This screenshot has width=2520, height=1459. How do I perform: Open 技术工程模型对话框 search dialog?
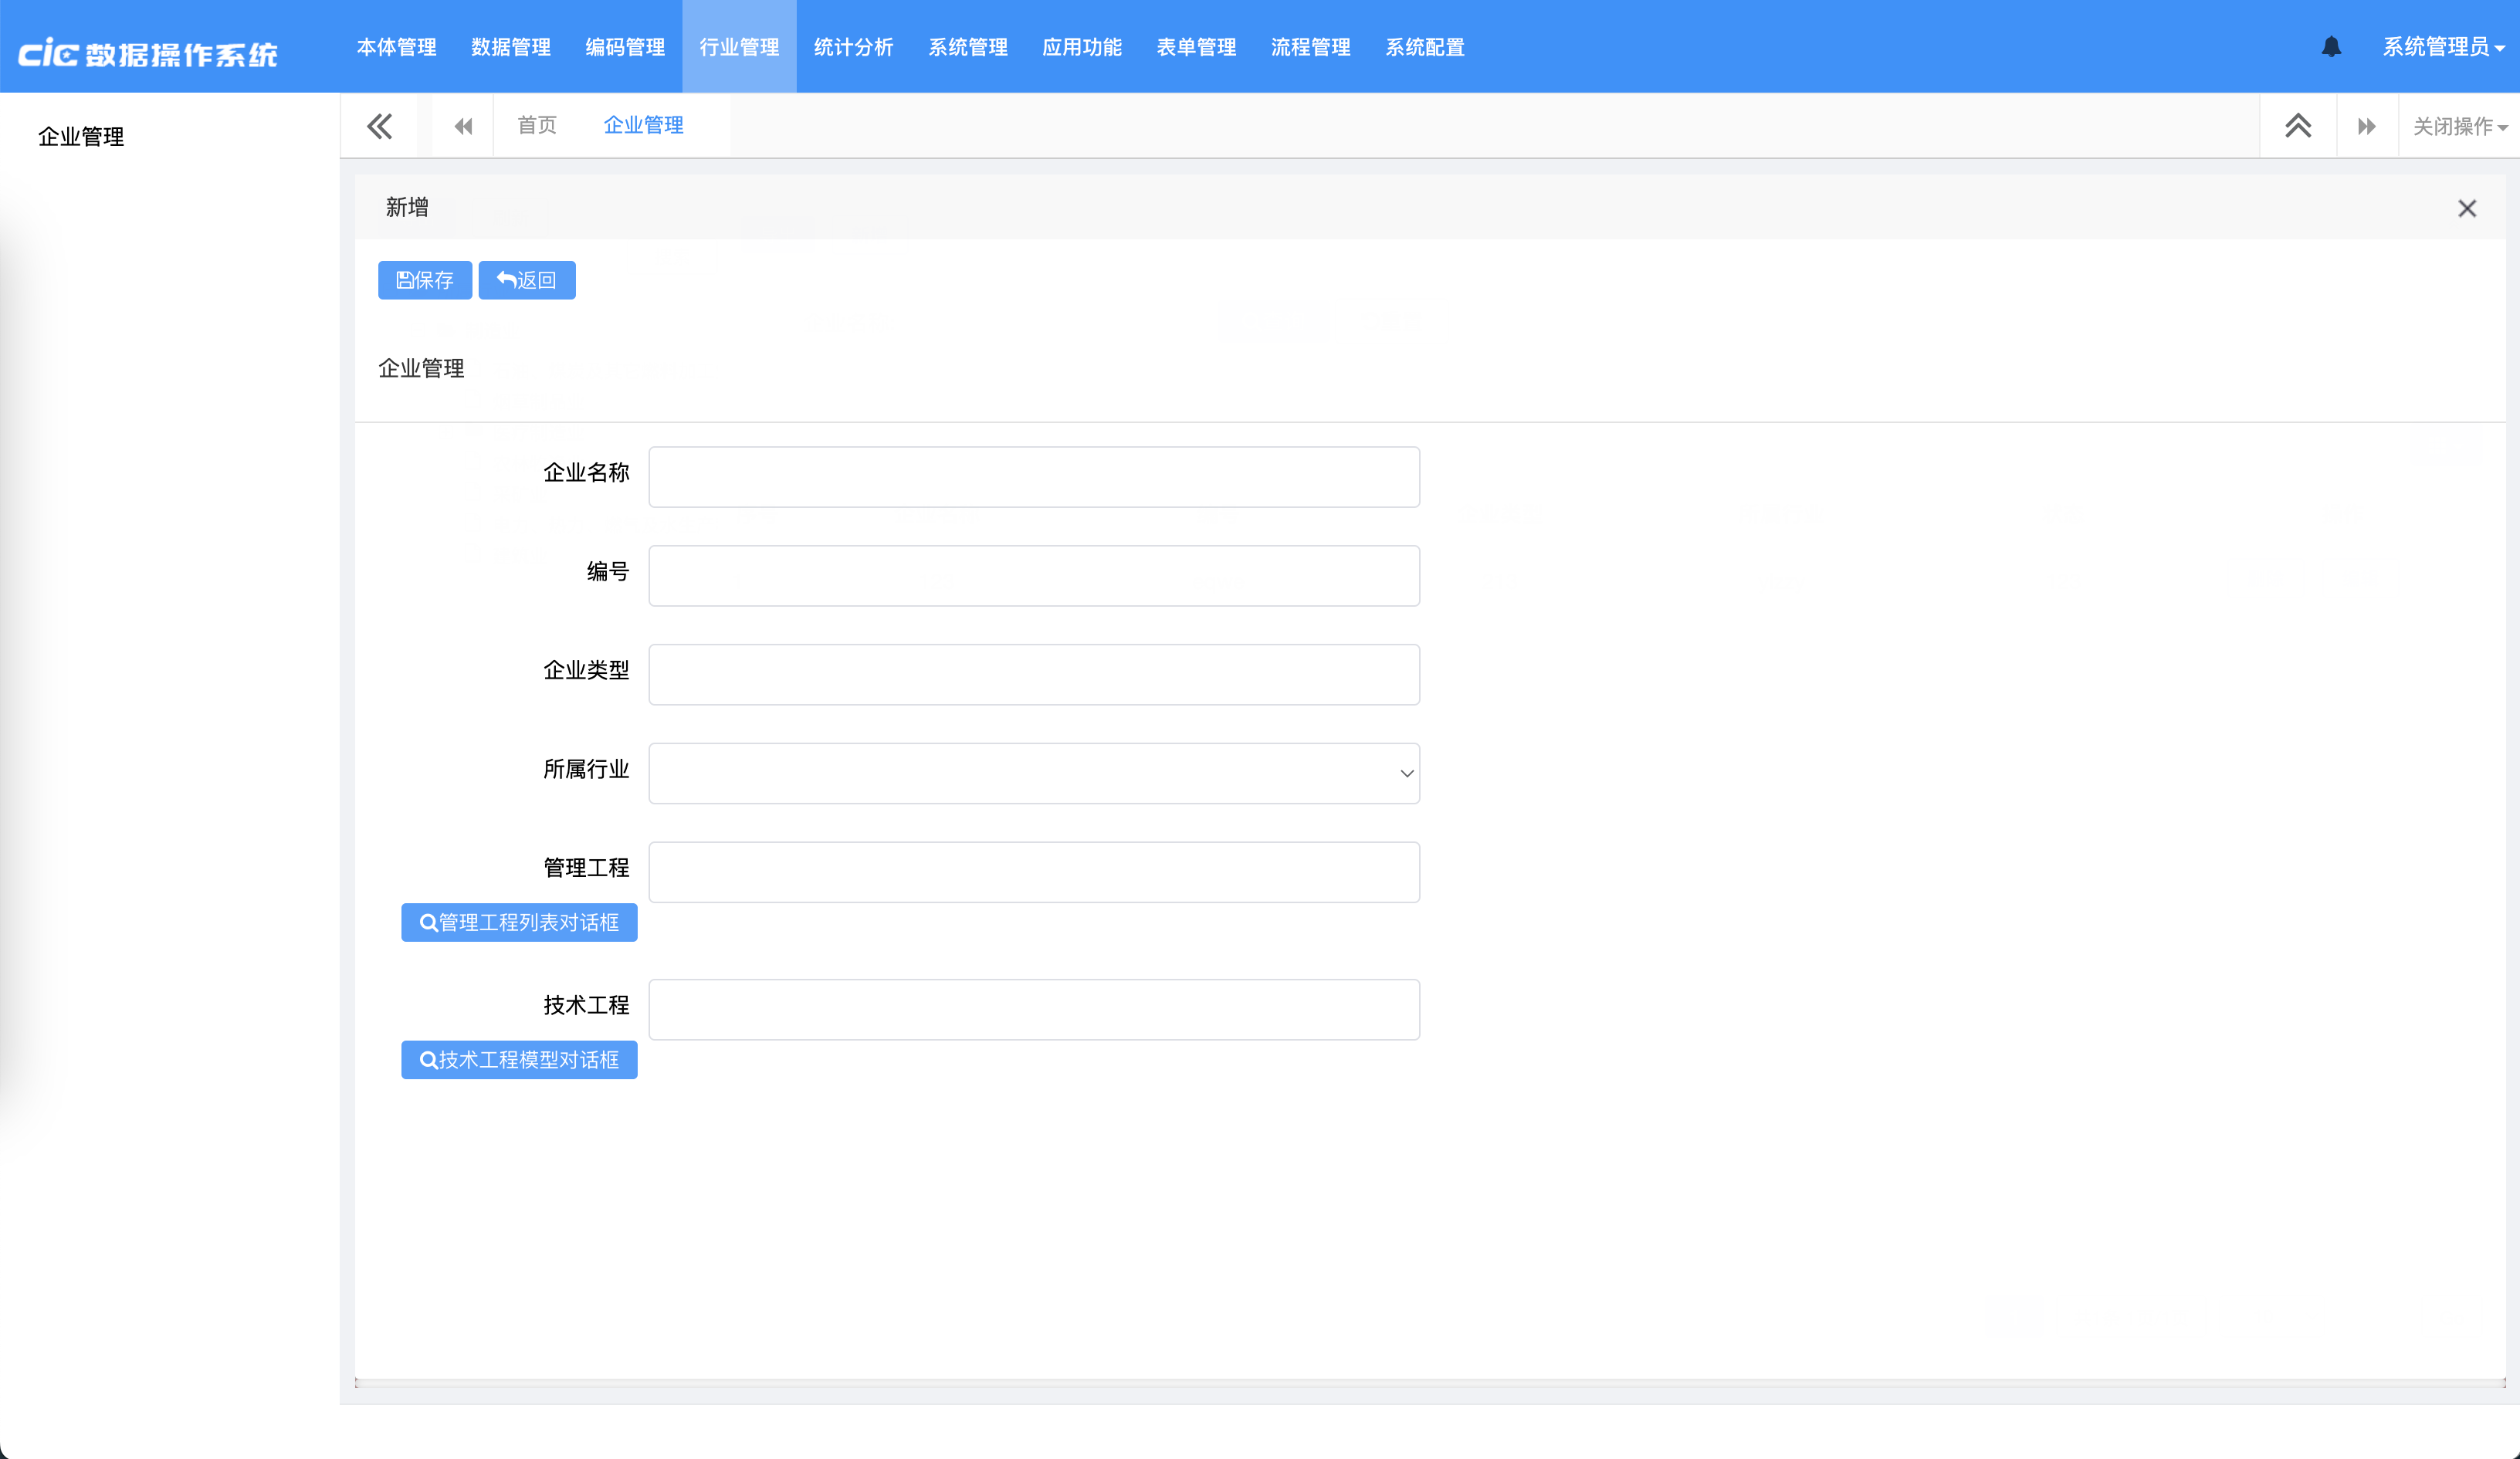(519, 1060)
